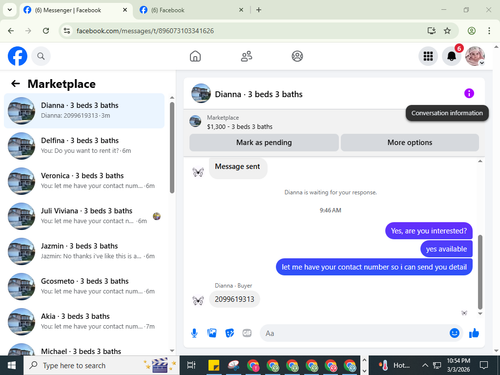The width and height of the screenshot is (500, 375).
Task: Go back with browser back arrow
Action: (x=11, y=31)
